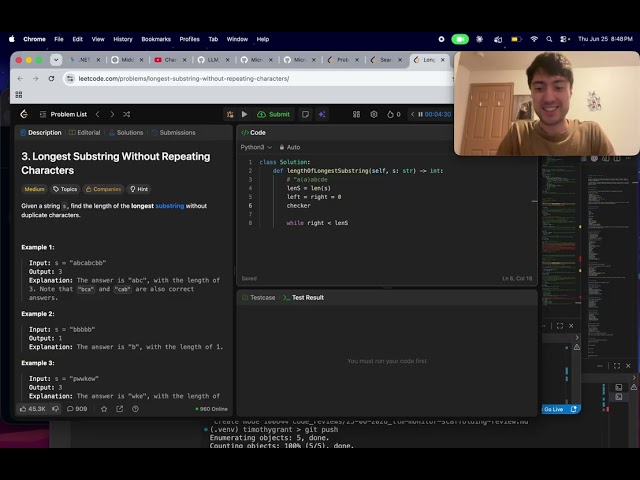The height and width of the screenshot is (480, 640).
Task: Switch to the Solutions tab
Action: (x=126, y=133)
